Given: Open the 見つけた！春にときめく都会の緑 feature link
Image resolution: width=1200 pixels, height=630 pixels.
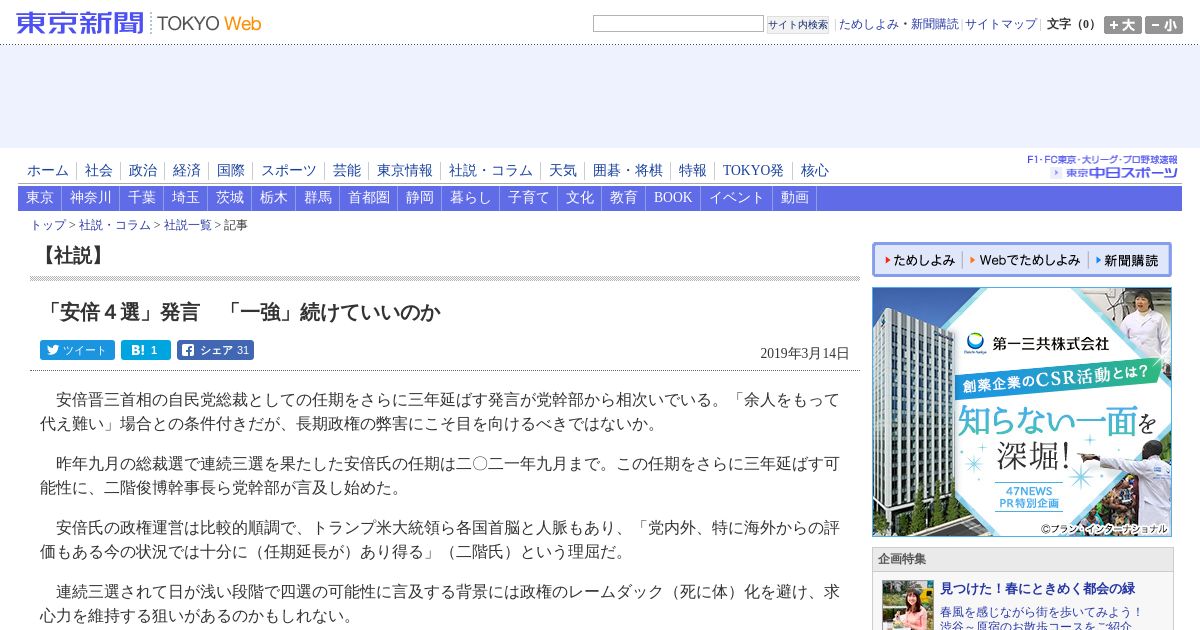Looking at the screenshot, I should pyautogui.click(x=1037, y=588).
